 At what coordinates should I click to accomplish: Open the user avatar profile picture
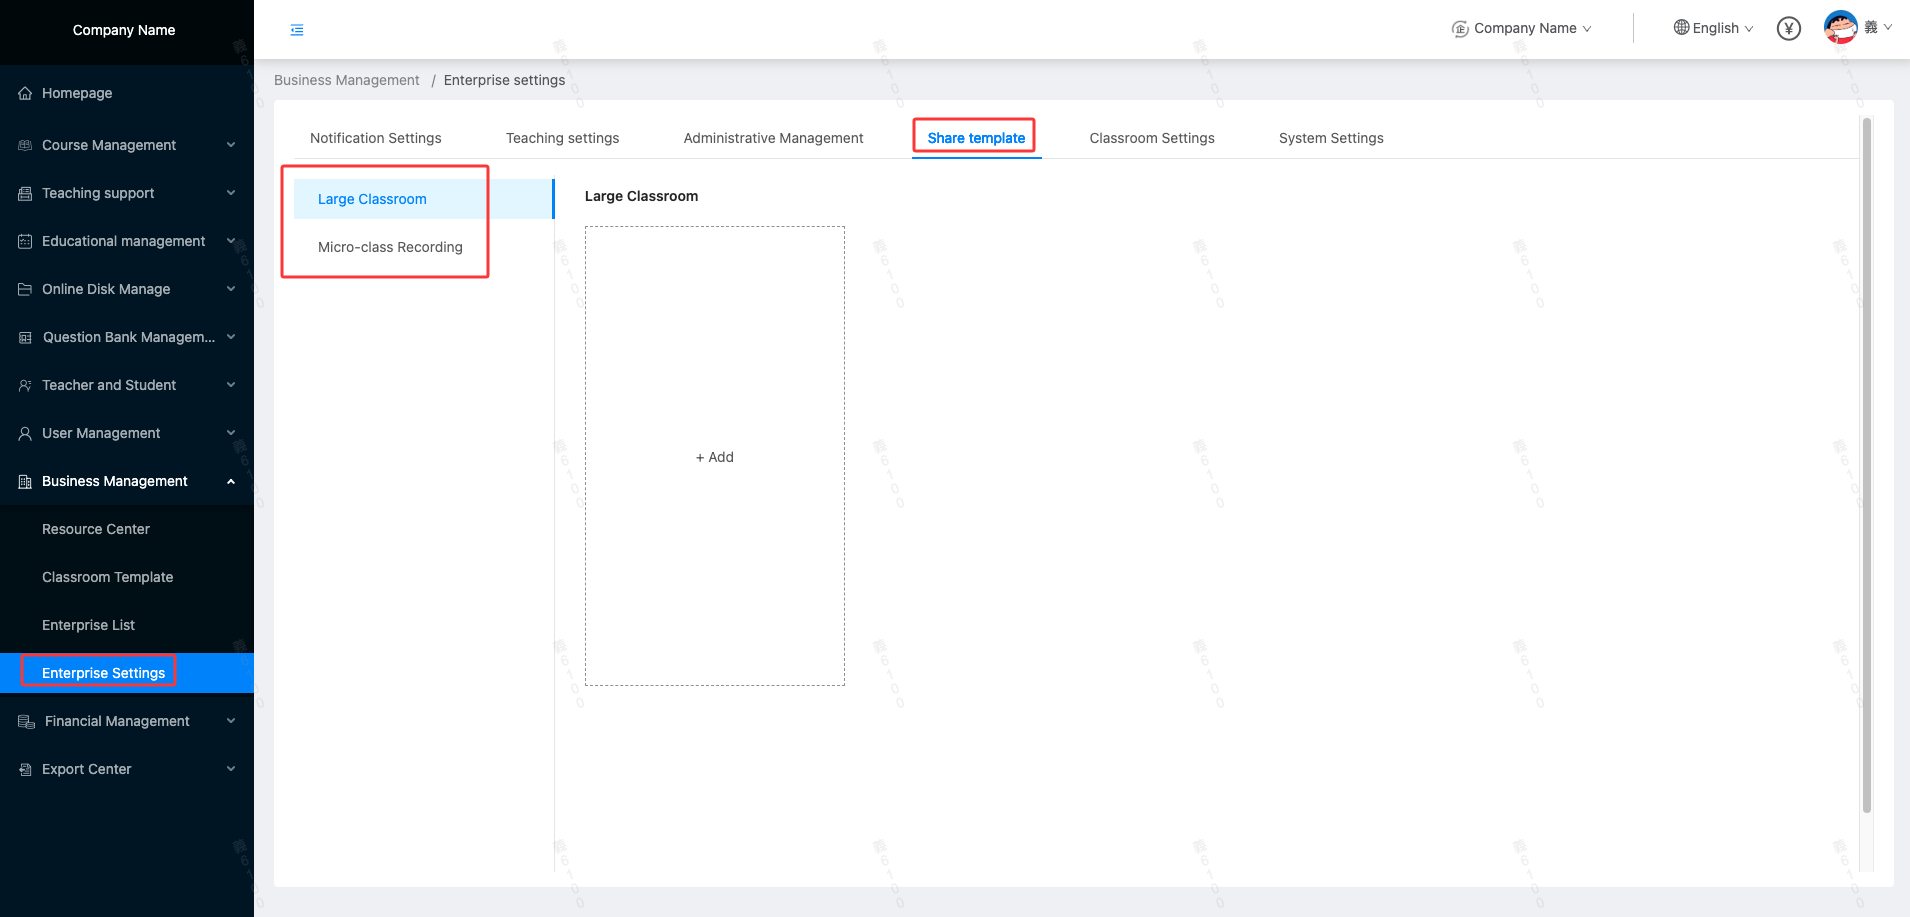[1840, 27]
